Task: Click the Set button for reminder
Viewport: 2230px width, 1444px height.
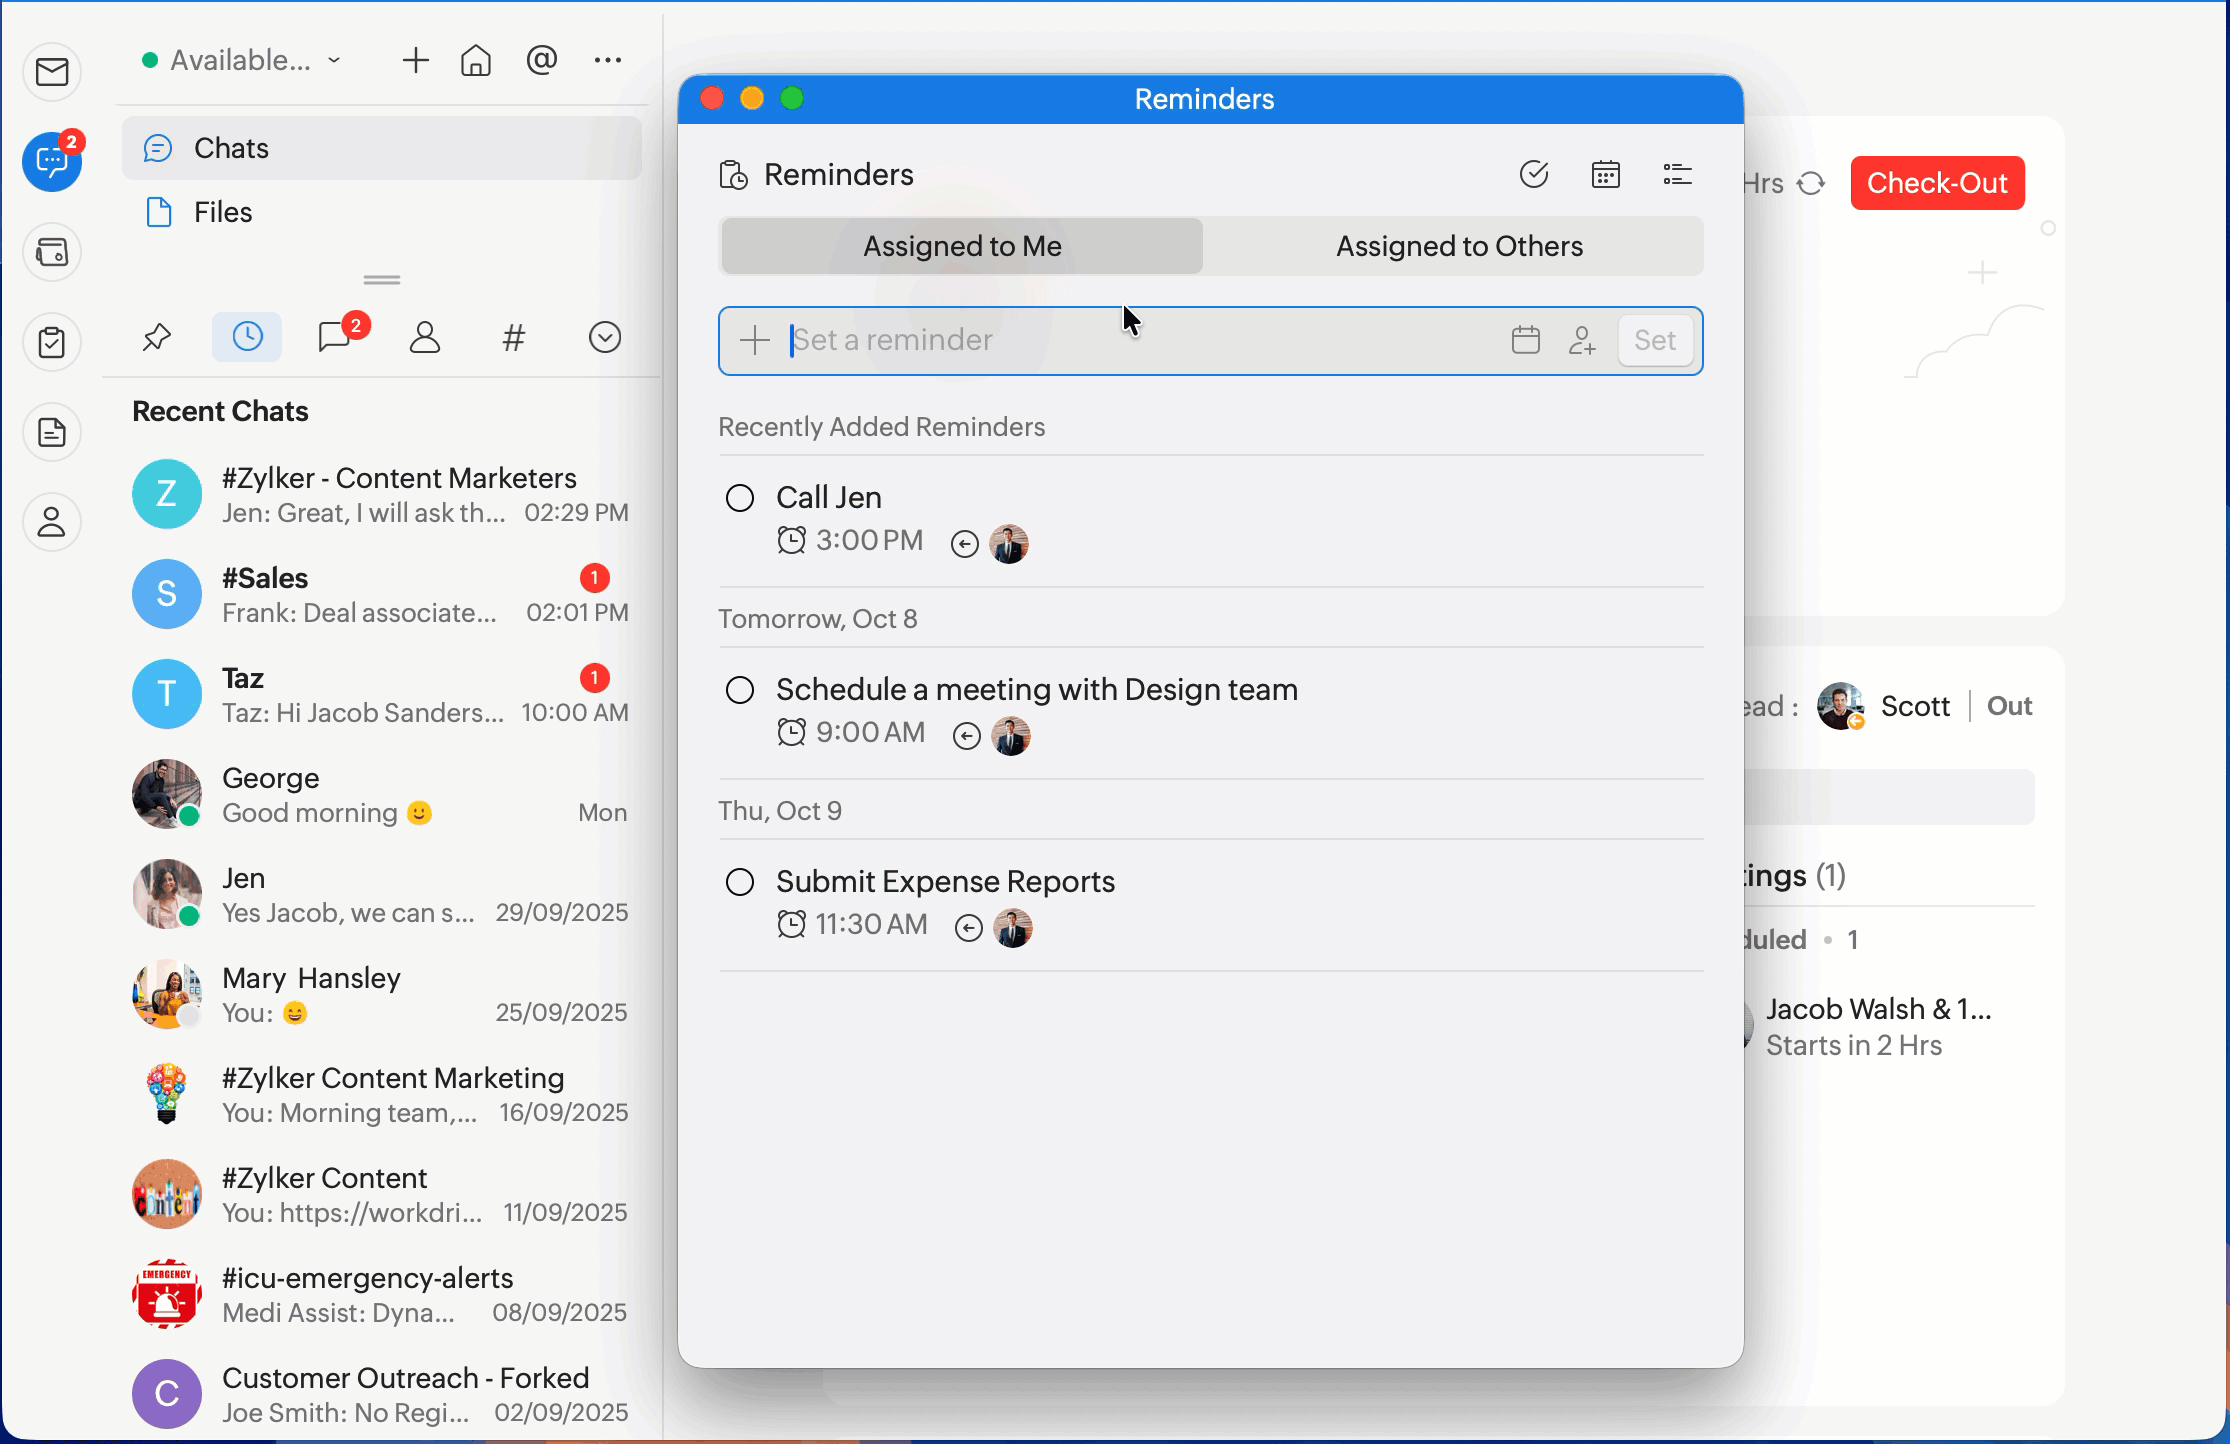Action: tap(1655, 341)
